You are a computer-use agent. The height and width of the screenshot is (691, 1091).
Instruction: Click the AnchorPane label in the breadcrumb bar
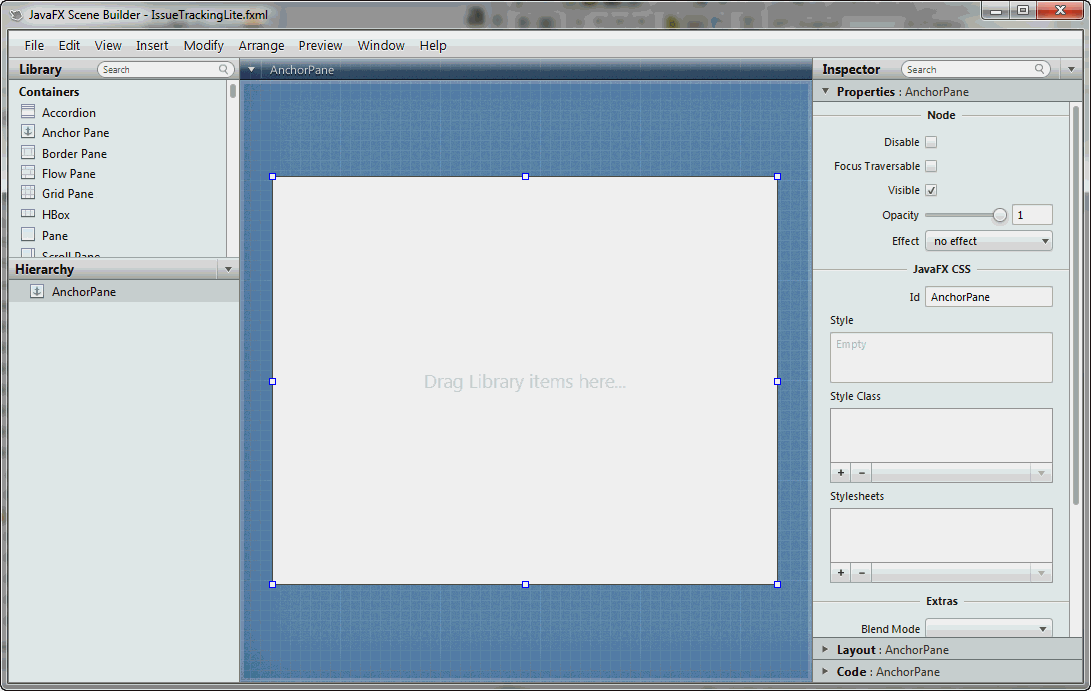302,70
